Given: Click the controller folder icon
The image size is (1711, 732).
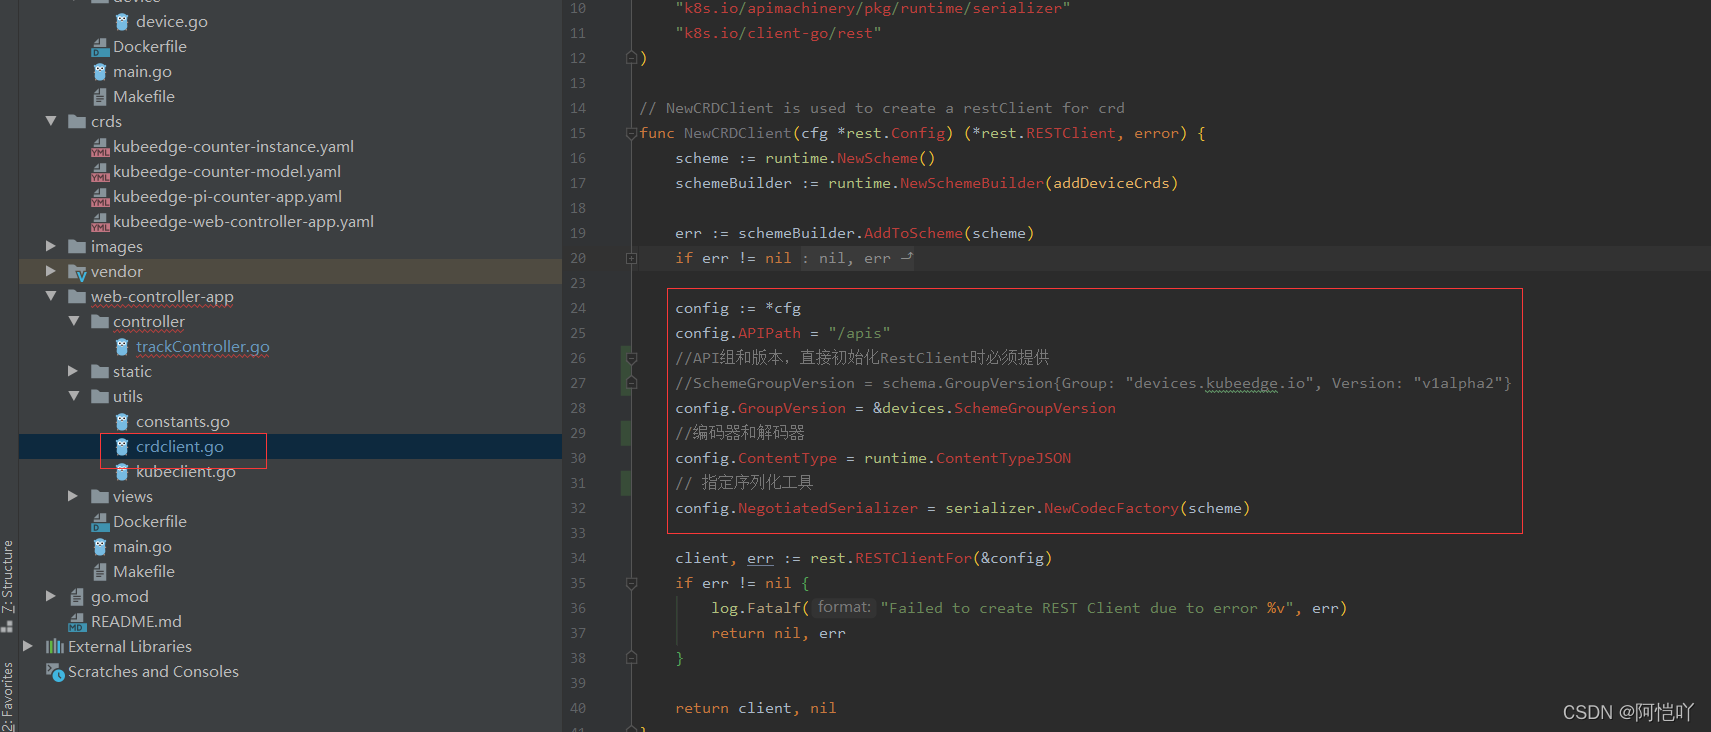Looking at the screenshot, I should [x=100, y=322].
